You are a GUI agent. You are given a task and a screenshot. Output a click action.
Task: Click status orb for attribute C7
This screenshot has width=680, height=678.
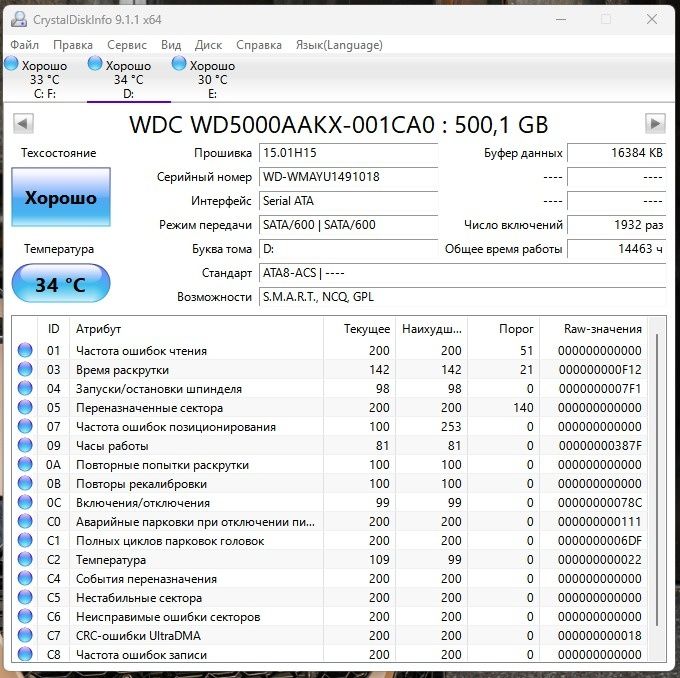tap(25, 635)
